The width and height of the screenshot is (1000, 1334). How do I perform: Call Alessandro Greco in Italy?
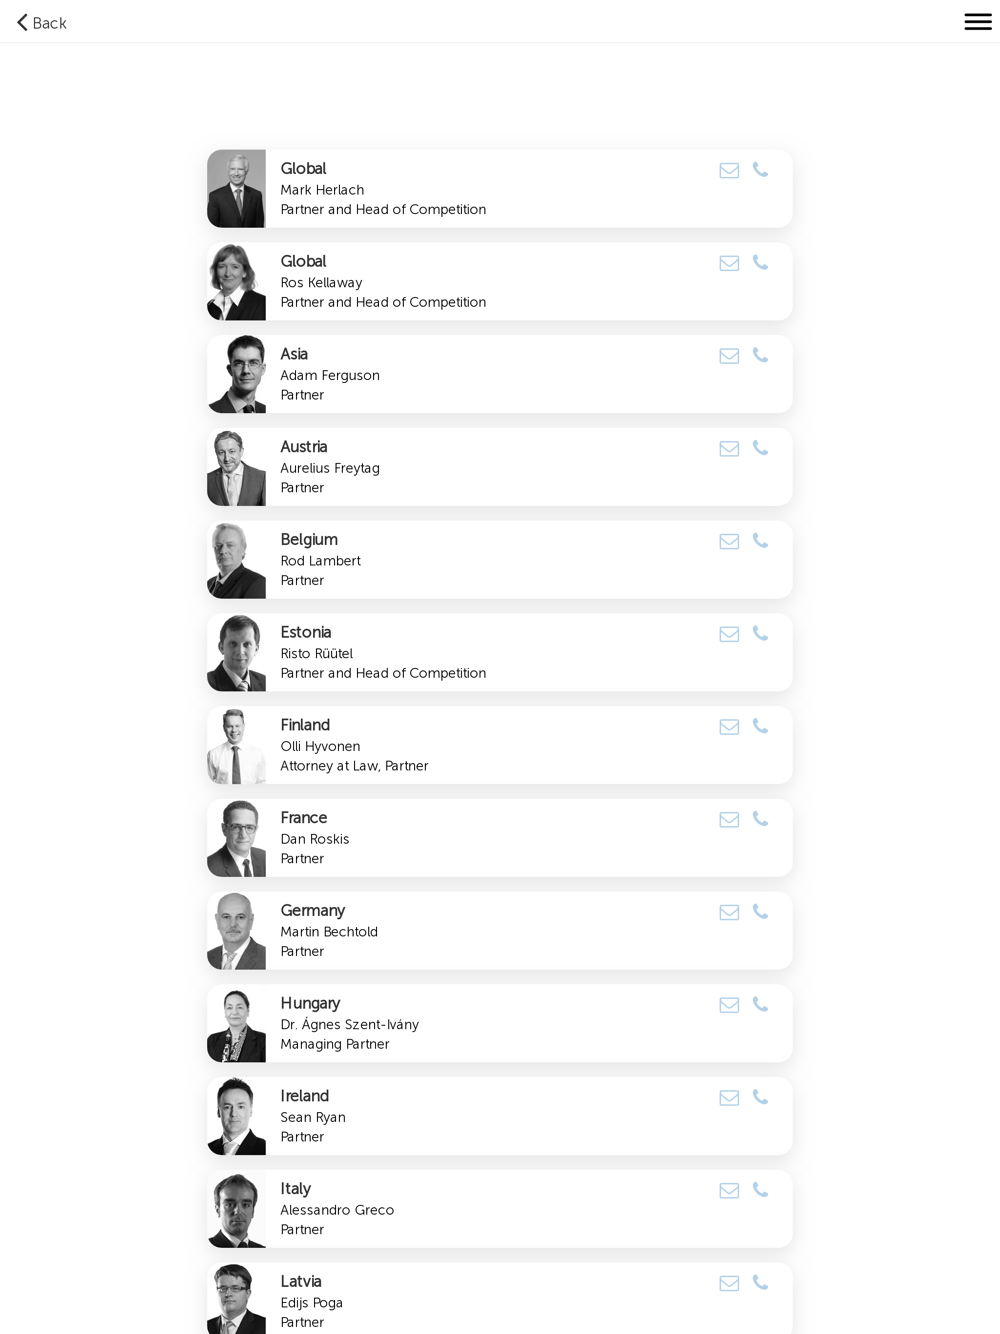[760, 1190]
